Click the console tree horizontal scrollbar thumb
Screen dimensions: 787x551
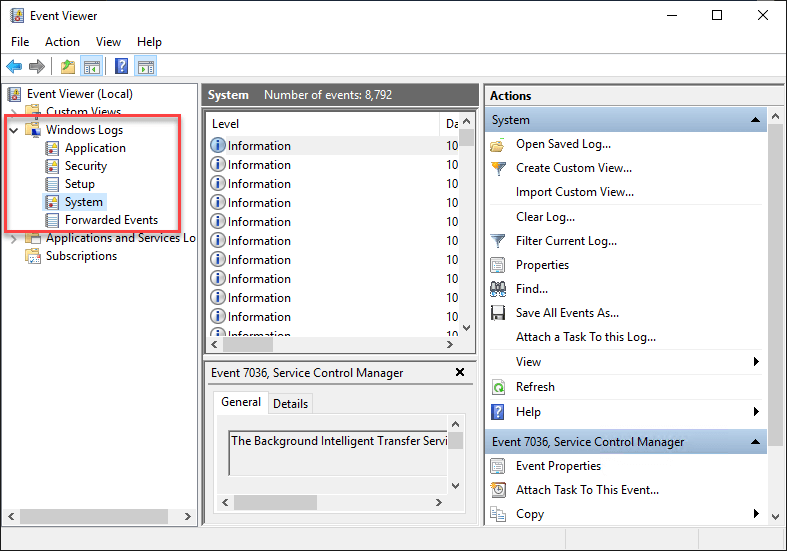point(94,516)
